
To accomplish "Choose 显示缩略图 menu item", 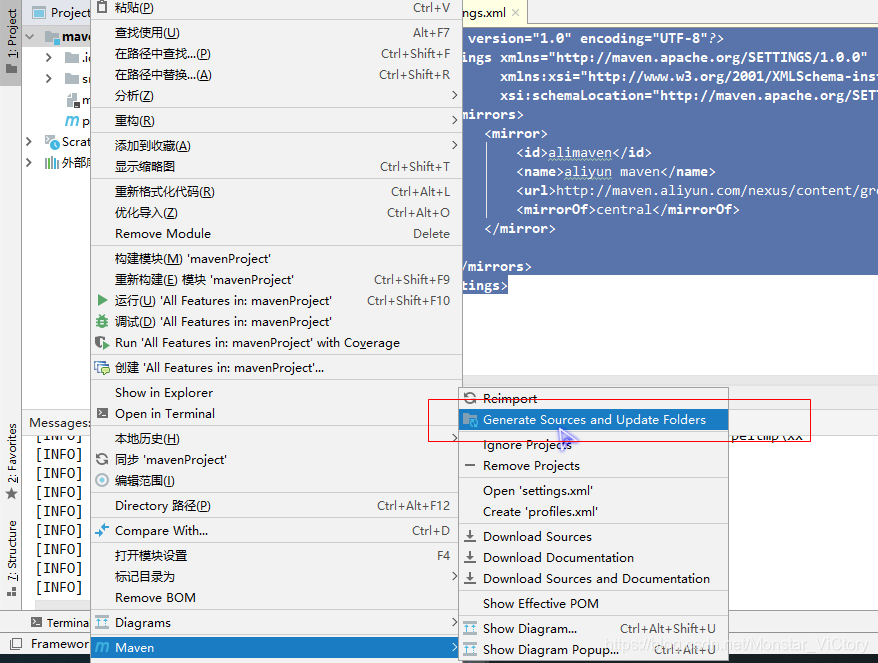I will (x=277, y=166).
